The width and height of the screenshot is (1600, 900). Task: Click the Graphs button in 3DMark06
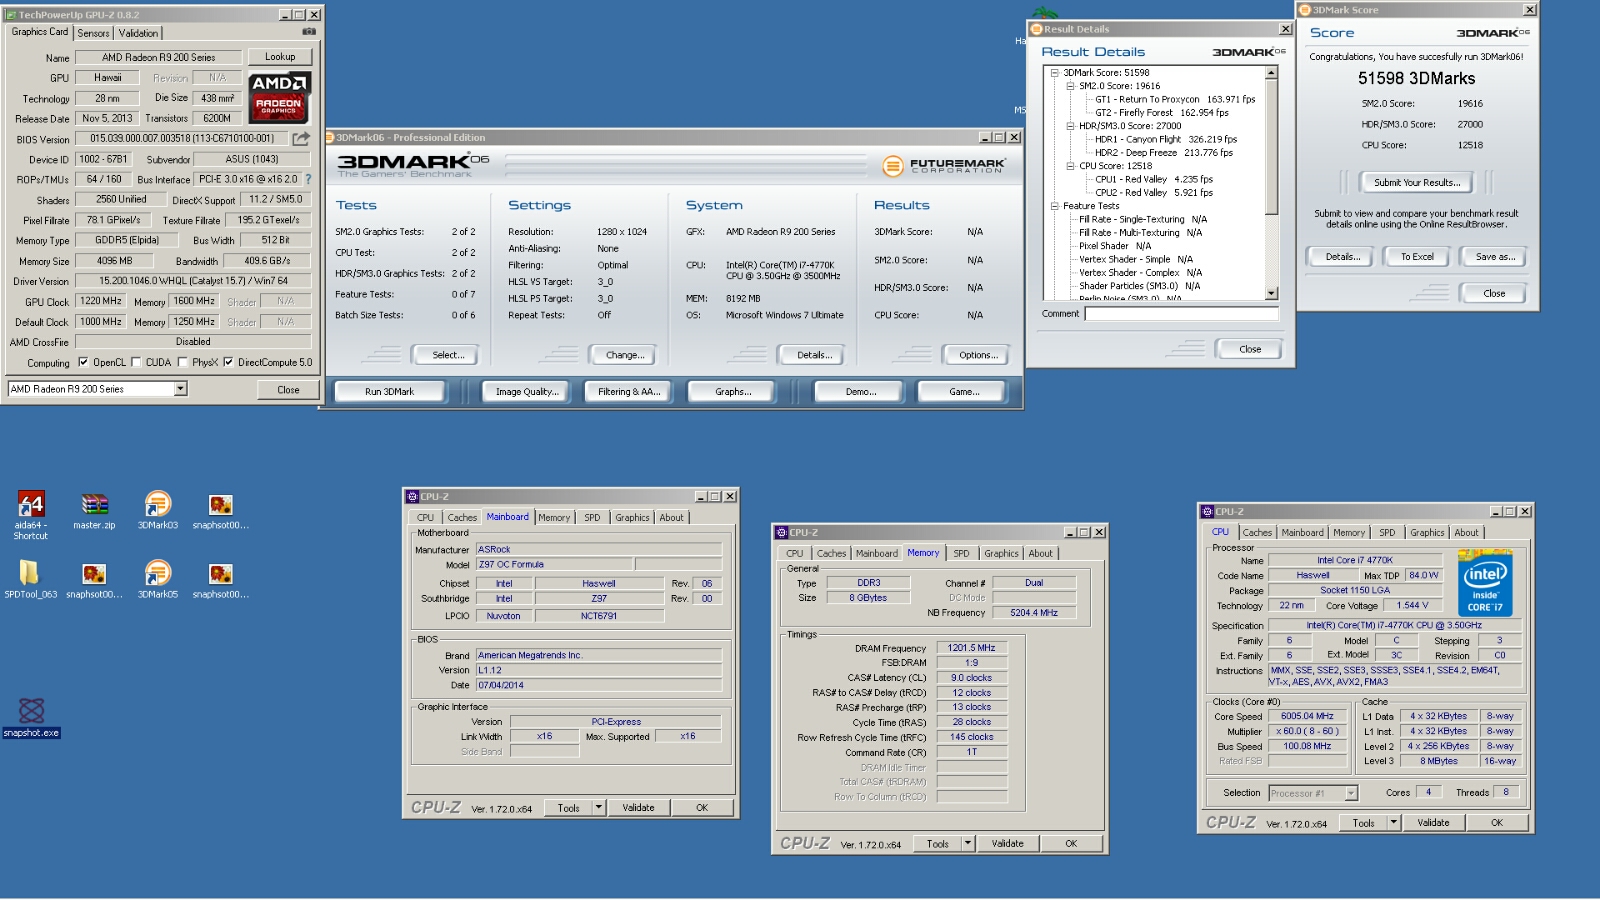pos(733,392)
